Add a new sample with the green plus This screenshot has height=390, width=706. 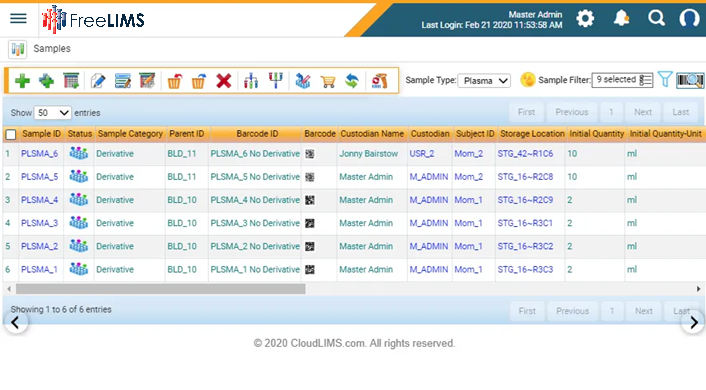23,81
